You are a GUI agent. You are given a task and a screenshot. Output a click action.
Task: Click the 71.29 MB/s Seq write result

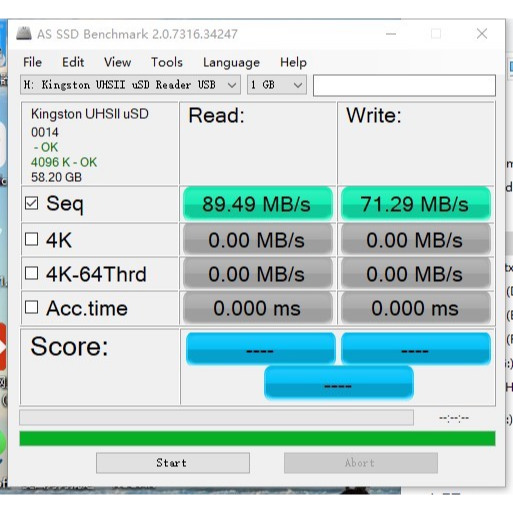[x=416, y=204]
